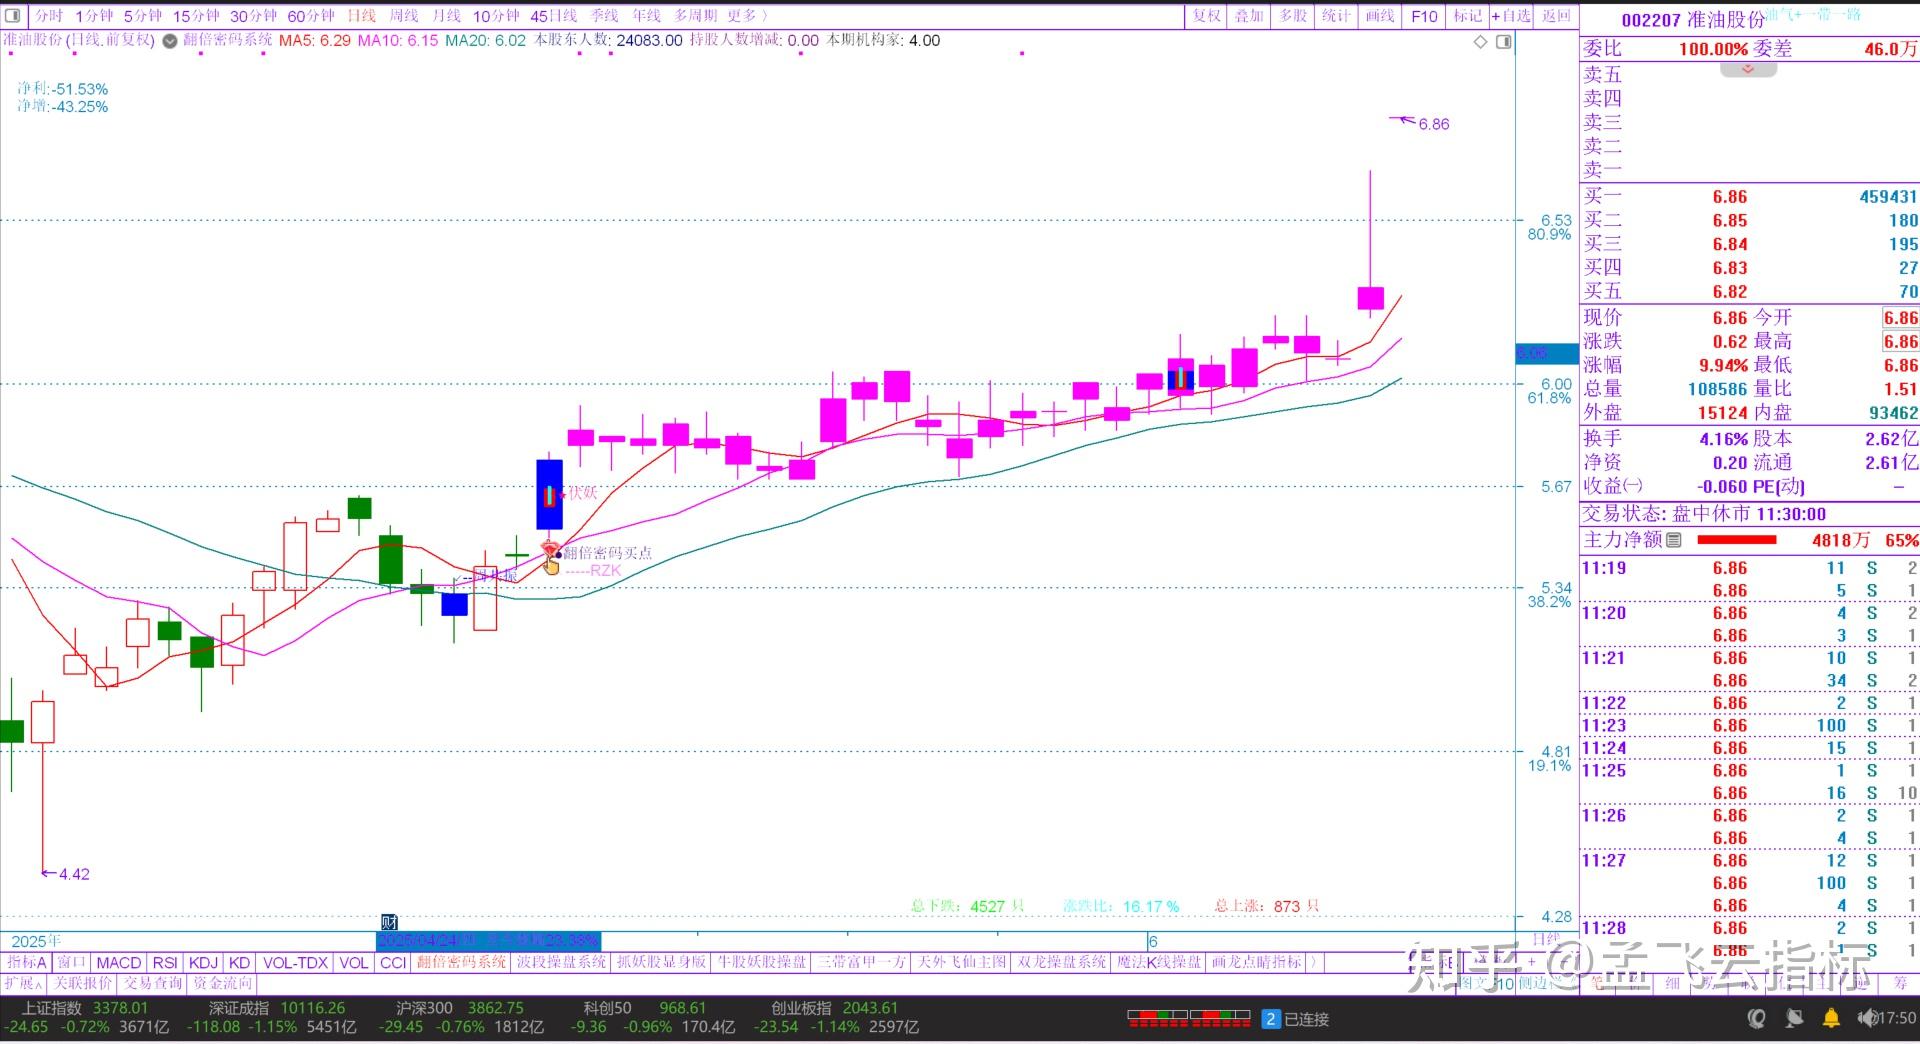This screenshot has width=1920, height=1044.
Task: Toggle the left sidebar panel icon
Action: pyautogui.click(x=13, y=16)
